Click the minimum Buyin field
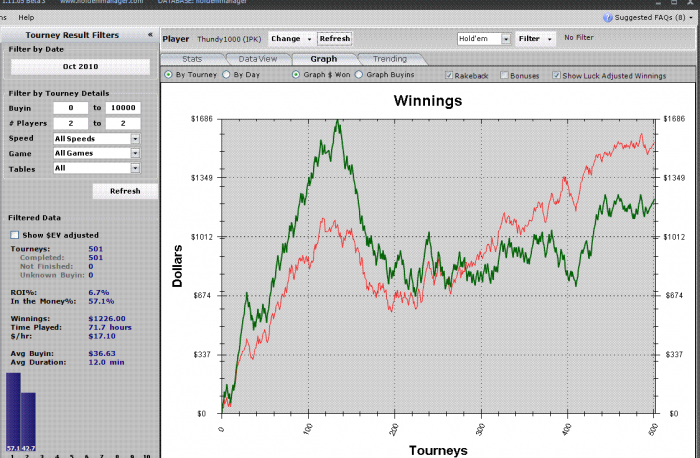This screenshot has height=458, width=700. [x=71, y=108]
